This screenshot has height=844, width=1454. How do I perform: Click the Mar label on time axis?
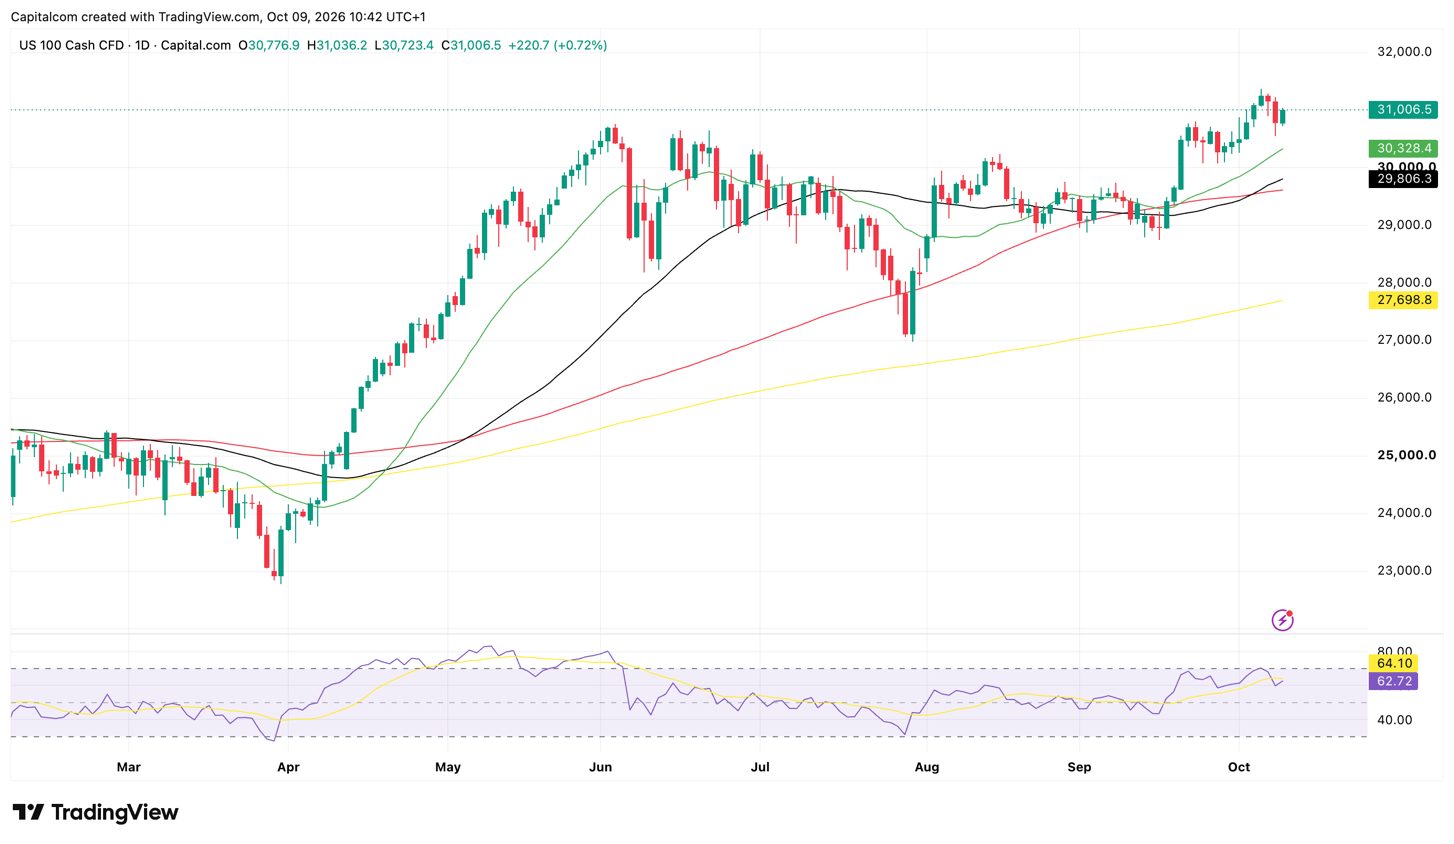(x=128, y=767)
